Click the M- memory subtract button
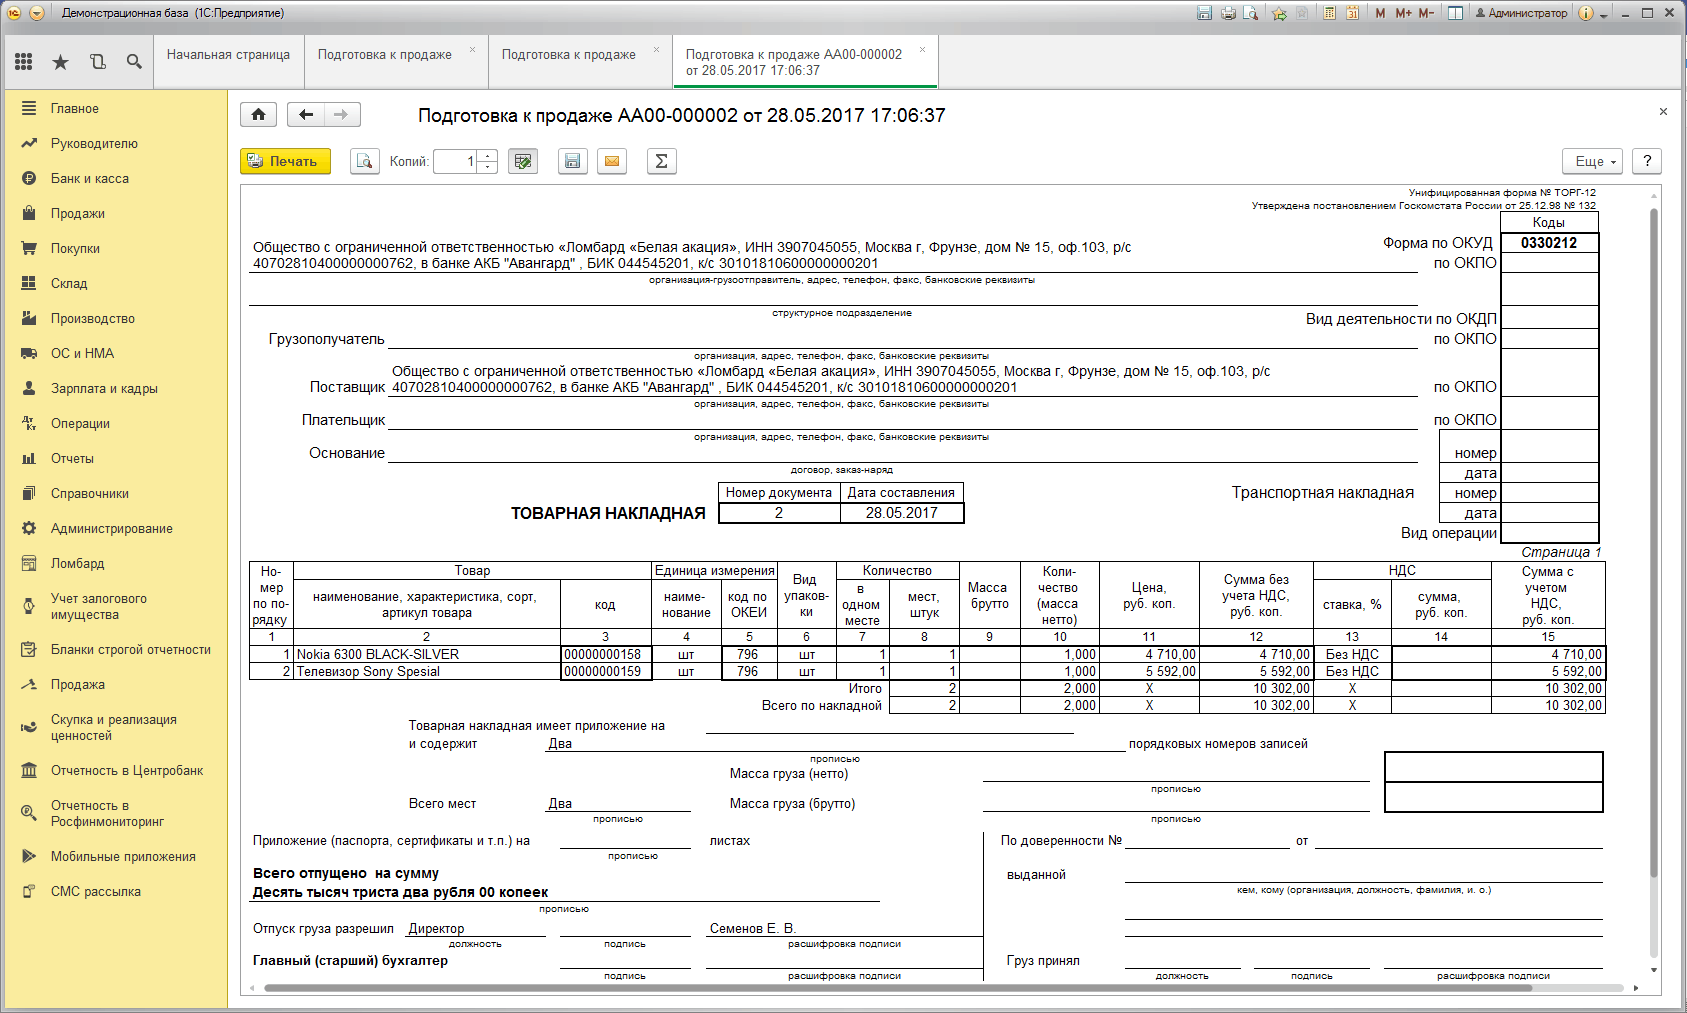Screen dimensions: 1687x1013 tap(1426, 13)
